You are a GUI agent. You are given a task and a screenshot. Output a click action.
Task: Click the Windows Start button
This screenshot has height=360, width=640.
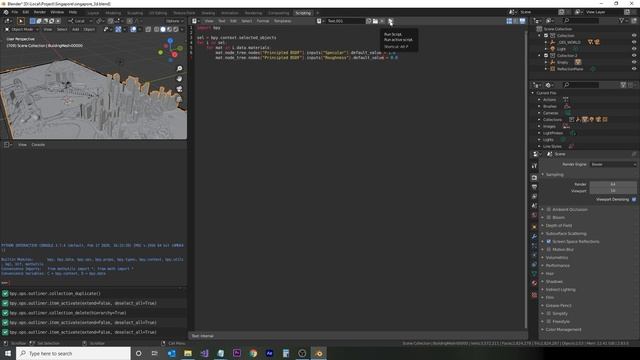[8, 353]
